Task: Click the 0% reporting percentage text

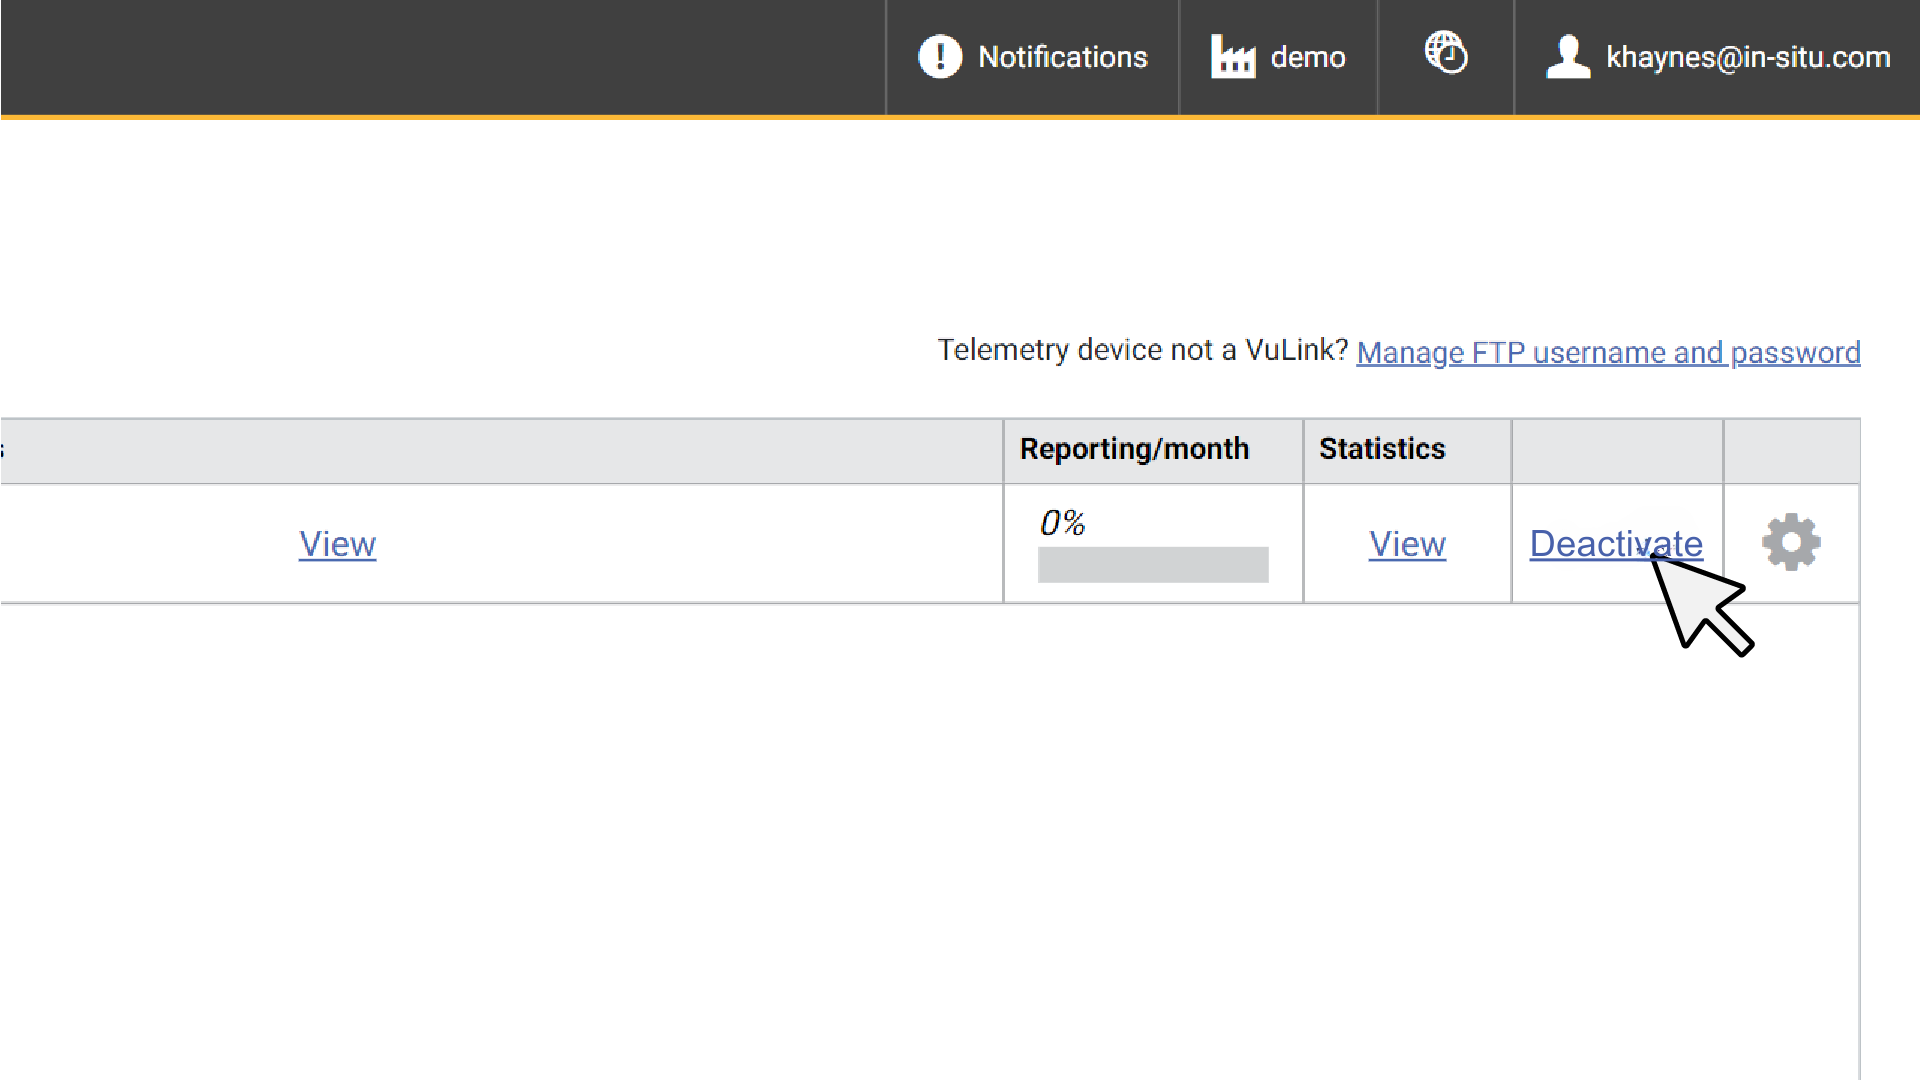Action: tap(1062, 522)
